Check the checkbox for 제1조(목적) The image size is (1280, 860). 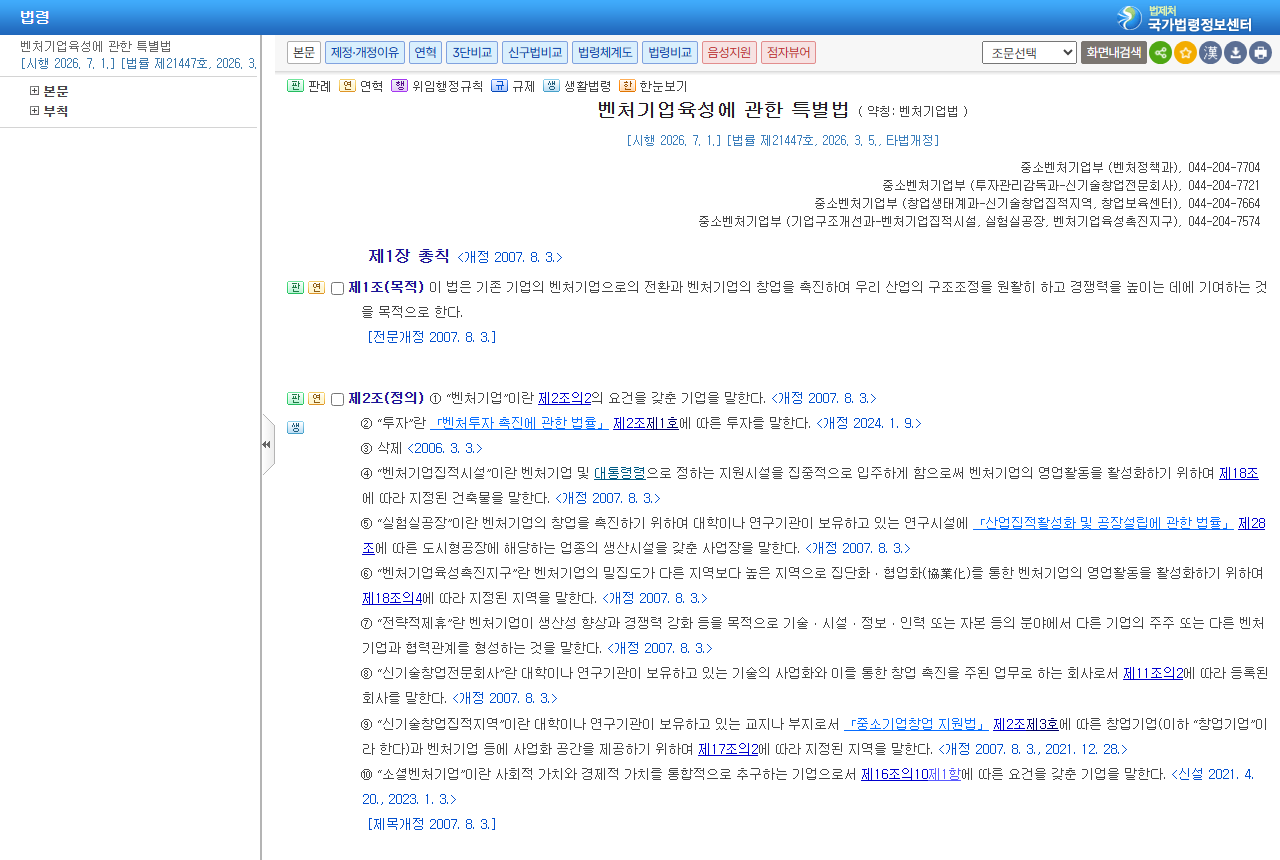337,289
